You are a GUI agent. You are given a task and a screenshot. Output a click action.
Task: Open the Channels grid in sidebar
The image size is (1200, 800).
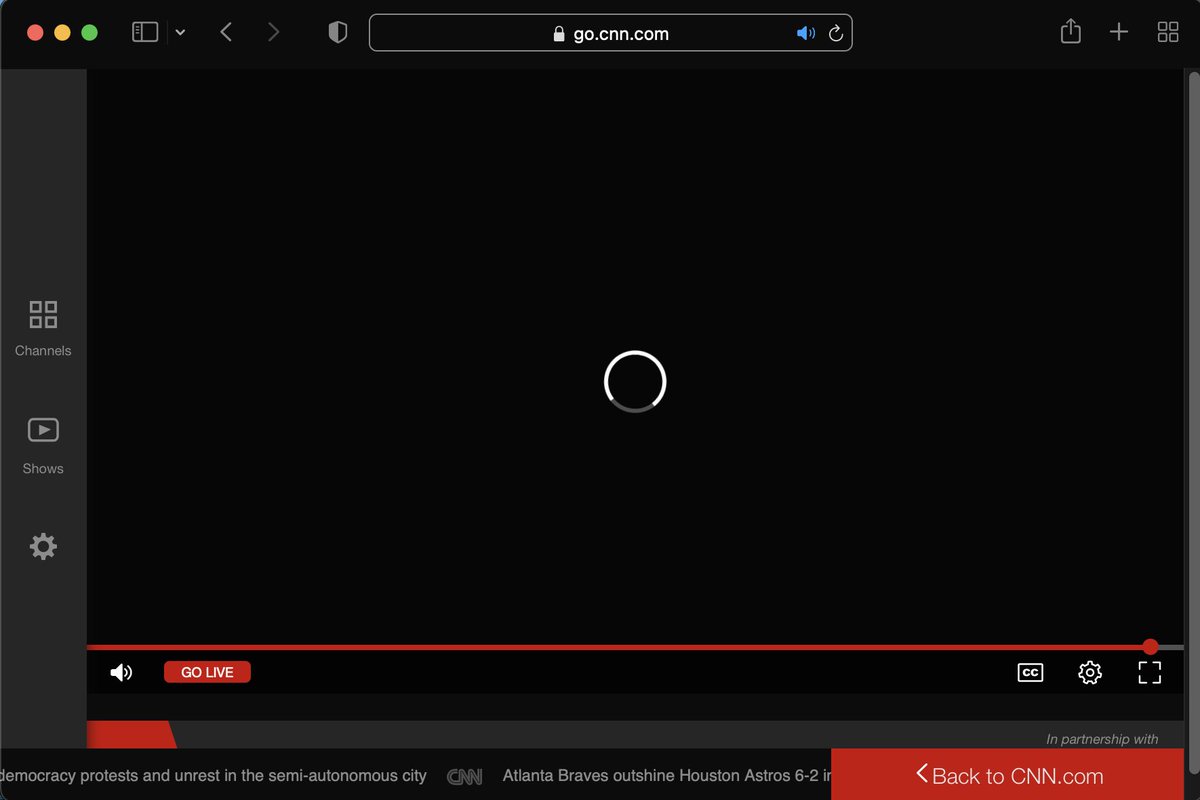43,328
